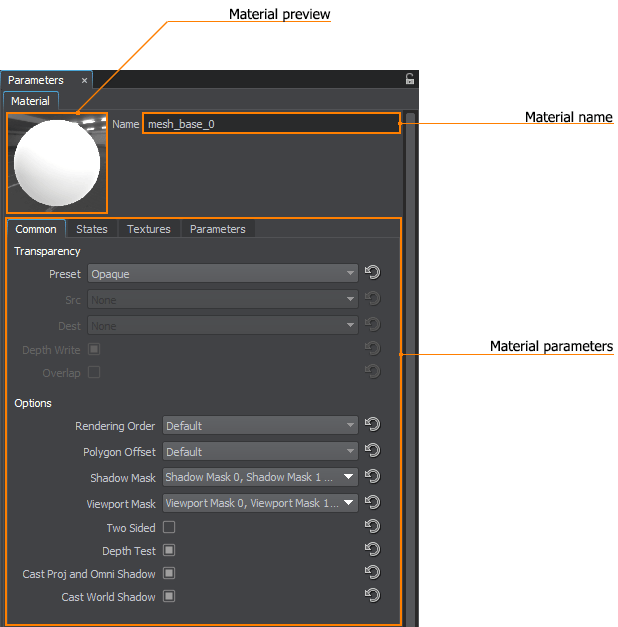Reset the Polygon Offset setting
618x627 pixels.
tap(373, 451)
